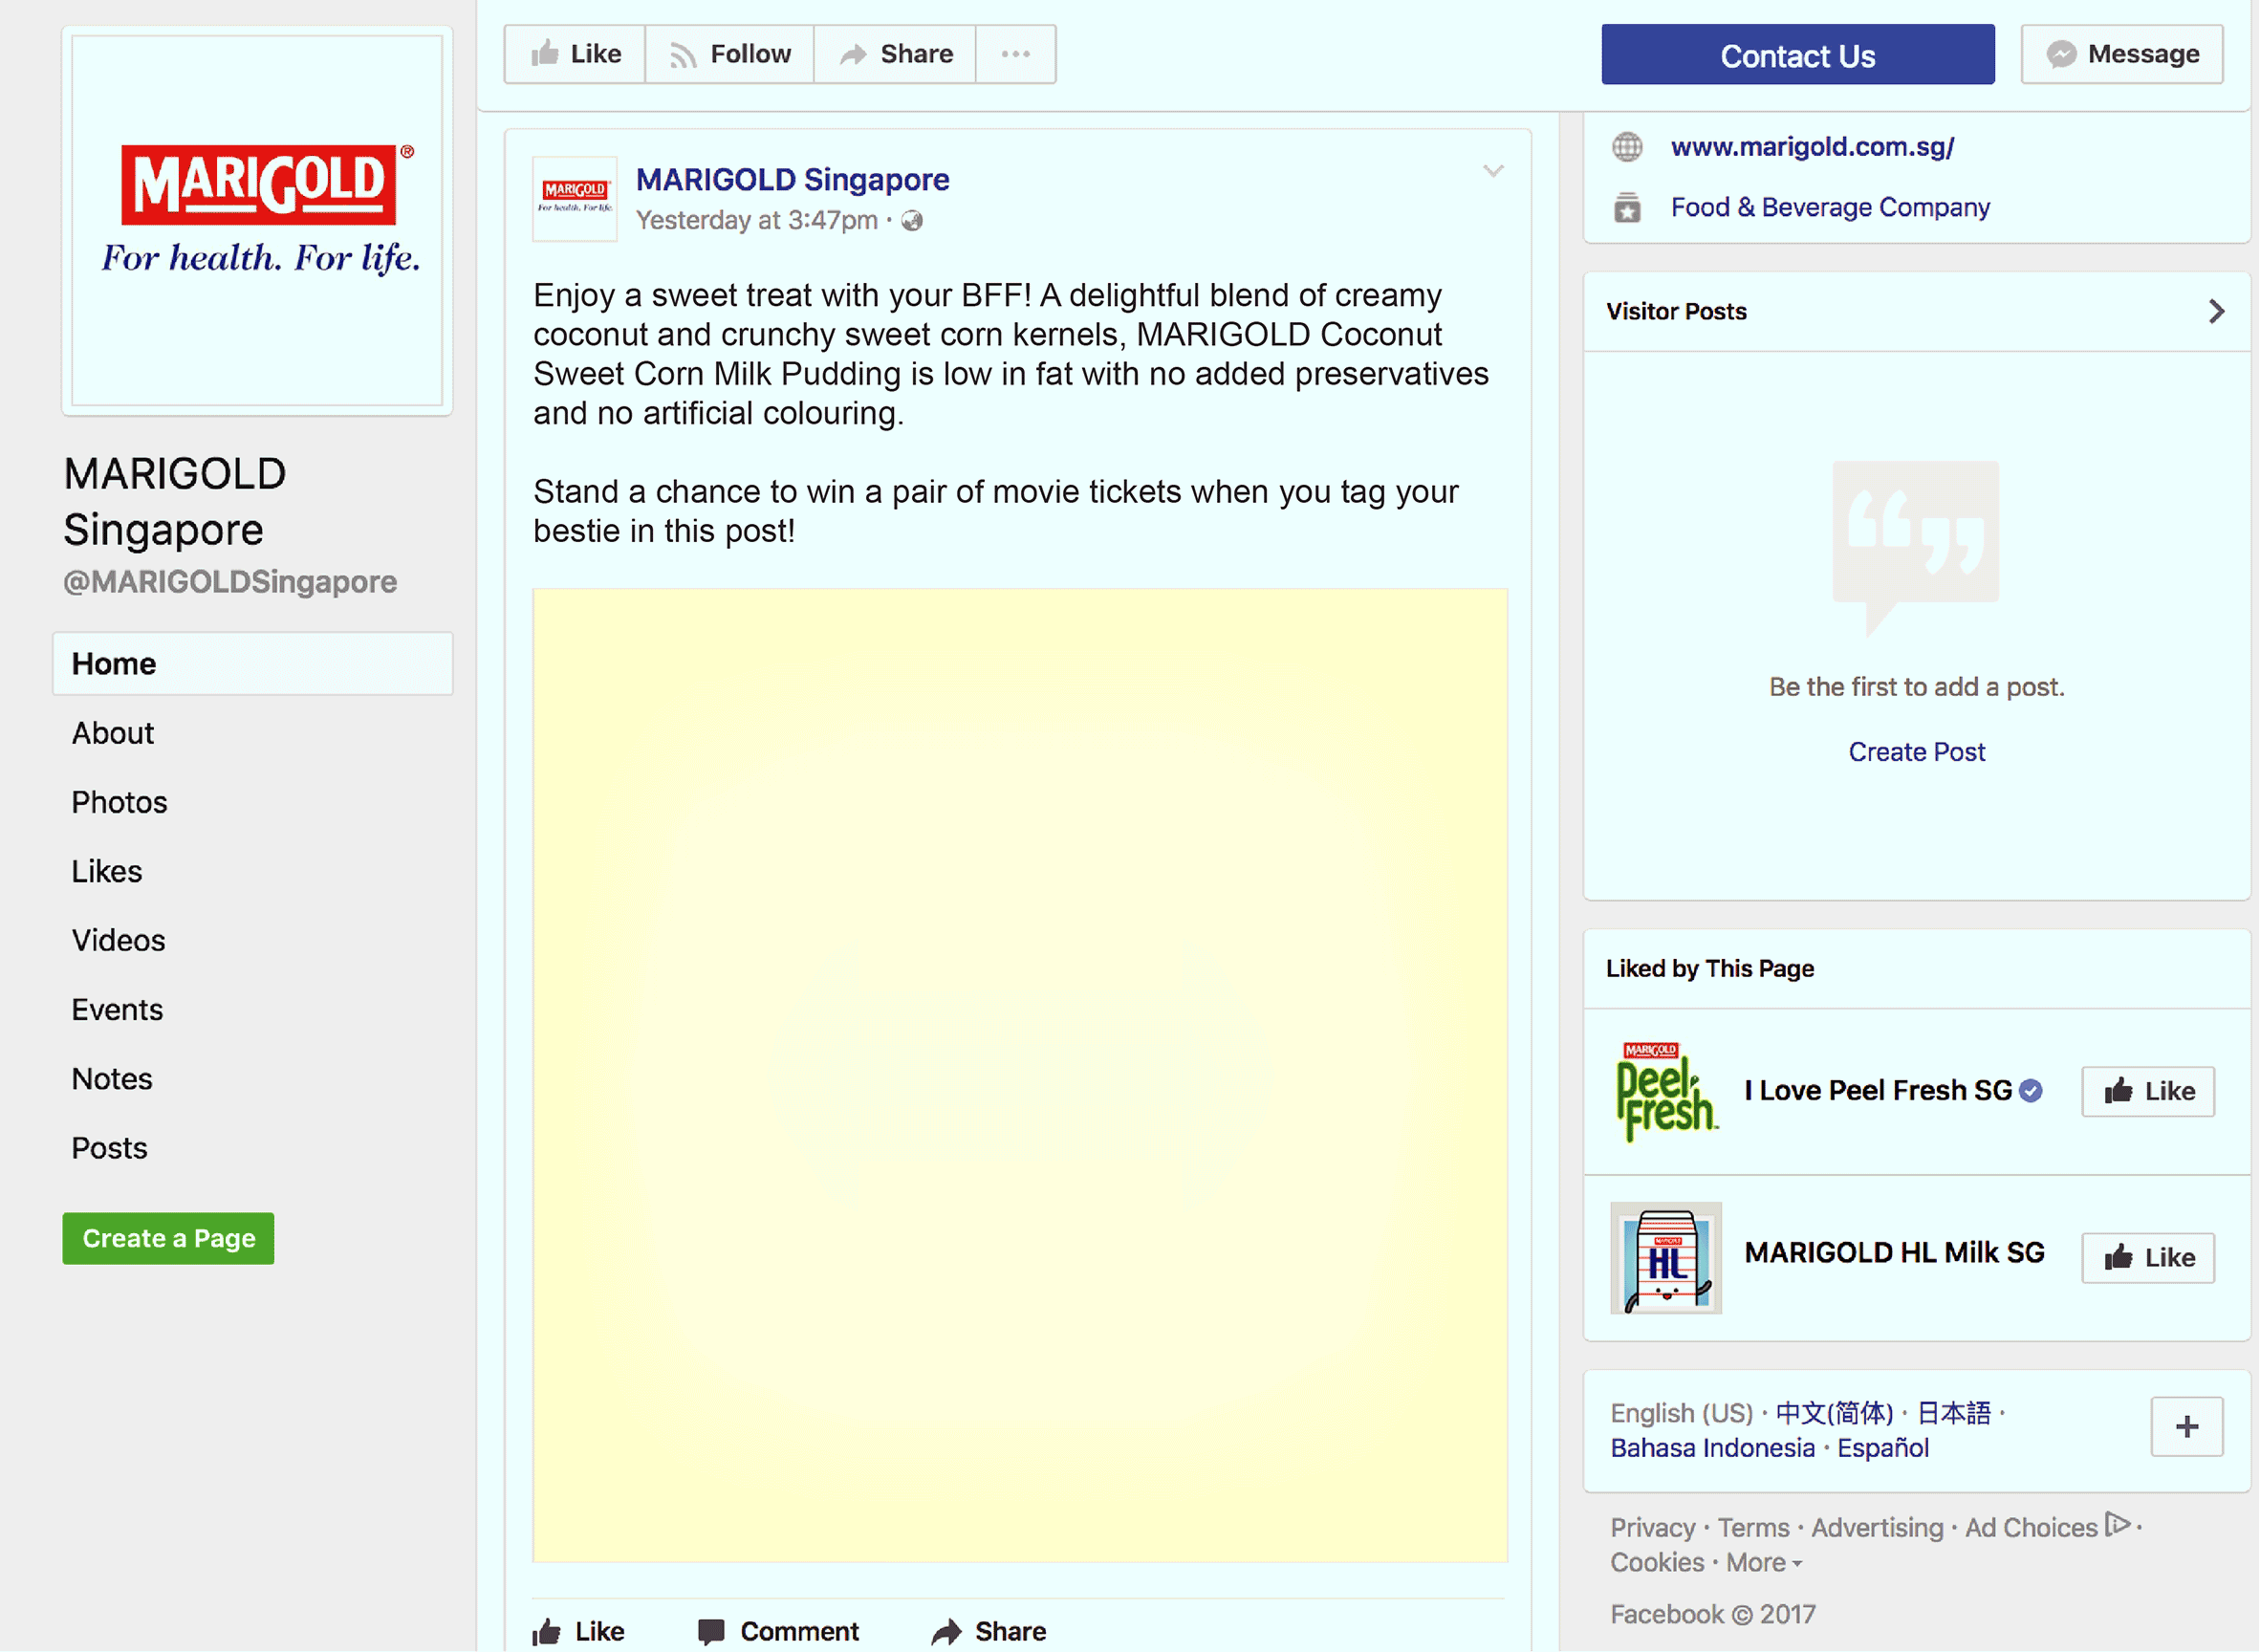Open the Advertising footer link
The image size is (2260, 1652).
[x=1877, y=1528]
